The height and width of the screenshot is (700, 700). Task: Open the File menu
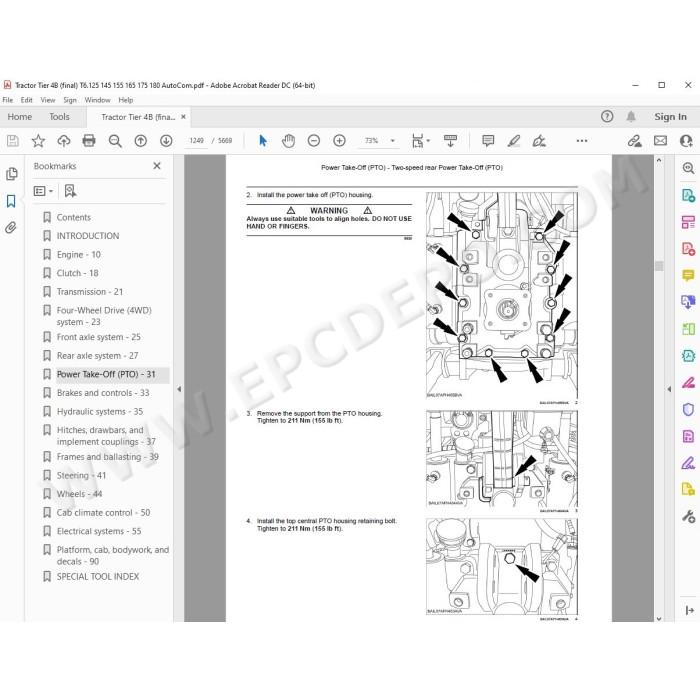tap(8, 100)
